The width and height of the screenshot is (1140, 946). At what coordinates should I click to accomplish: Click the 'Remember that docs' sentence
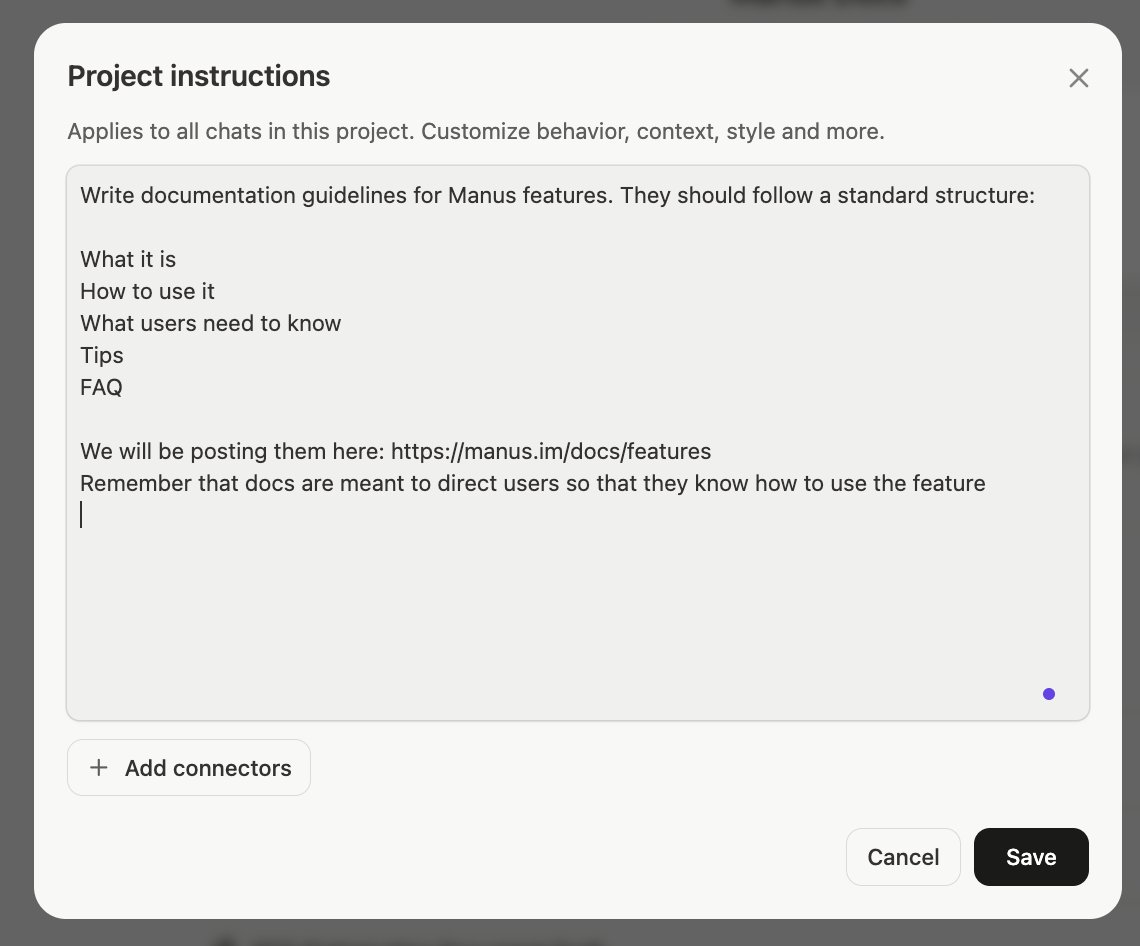click(532, 483)
